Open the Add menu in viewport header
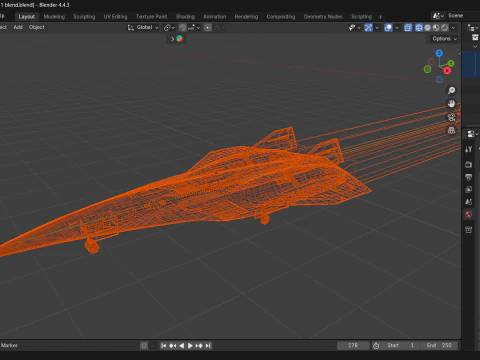 18,27
